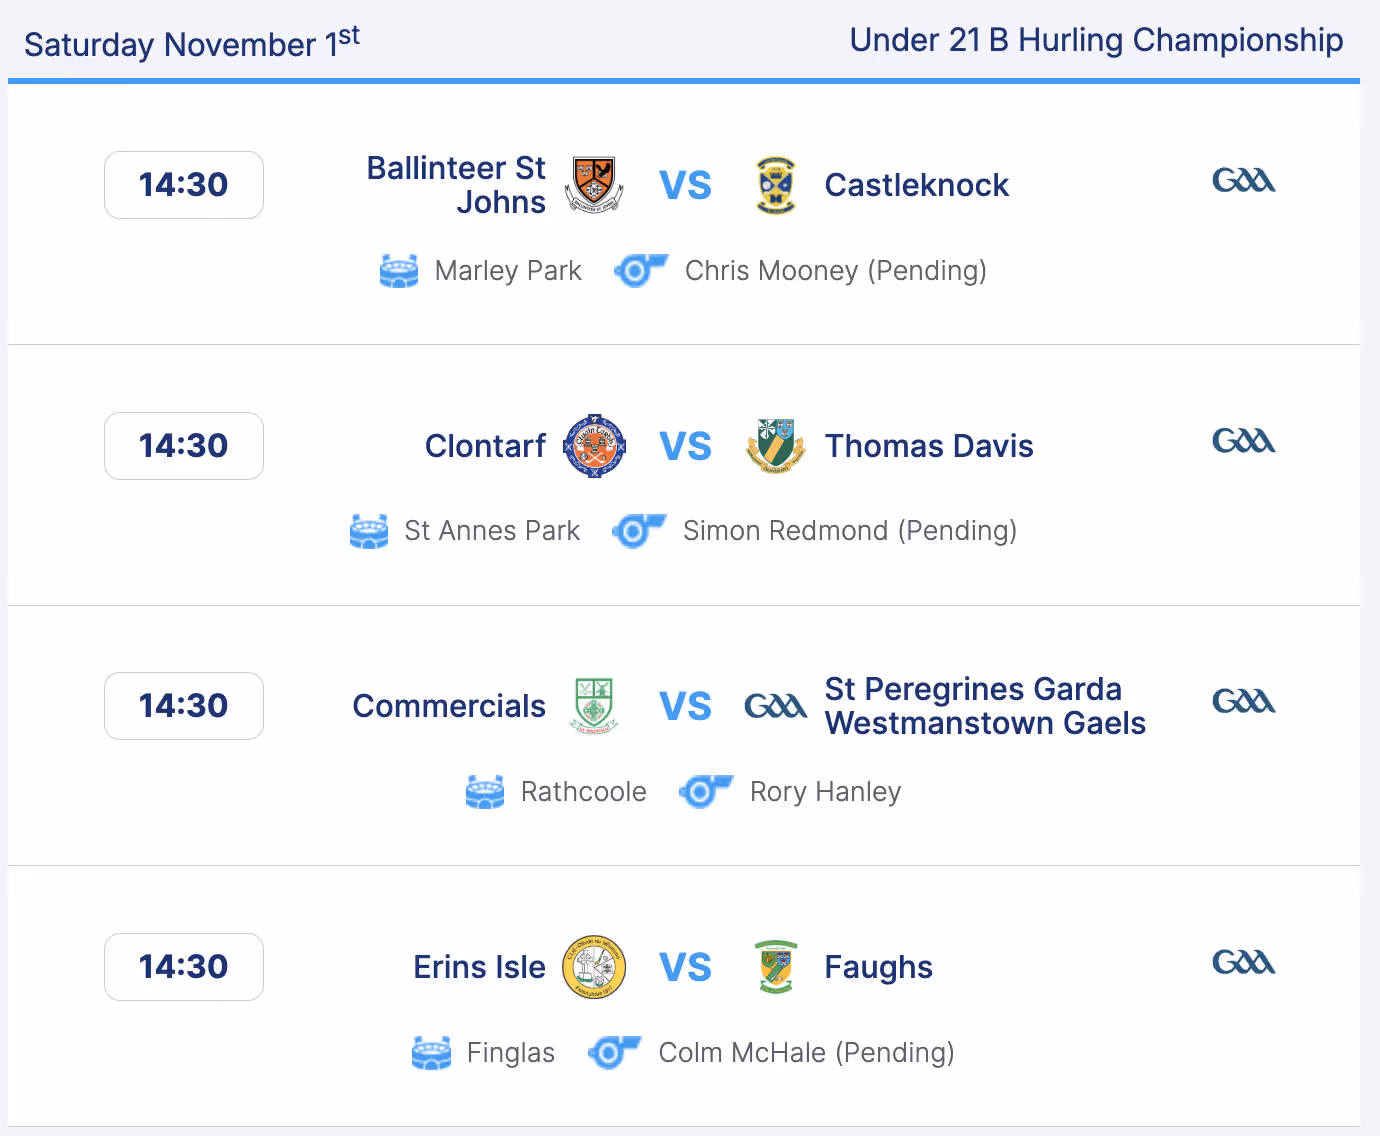1380x1136 pixels.
Task: Click the 14:30 time for Commercials match
Action: [x=184, y=706]
